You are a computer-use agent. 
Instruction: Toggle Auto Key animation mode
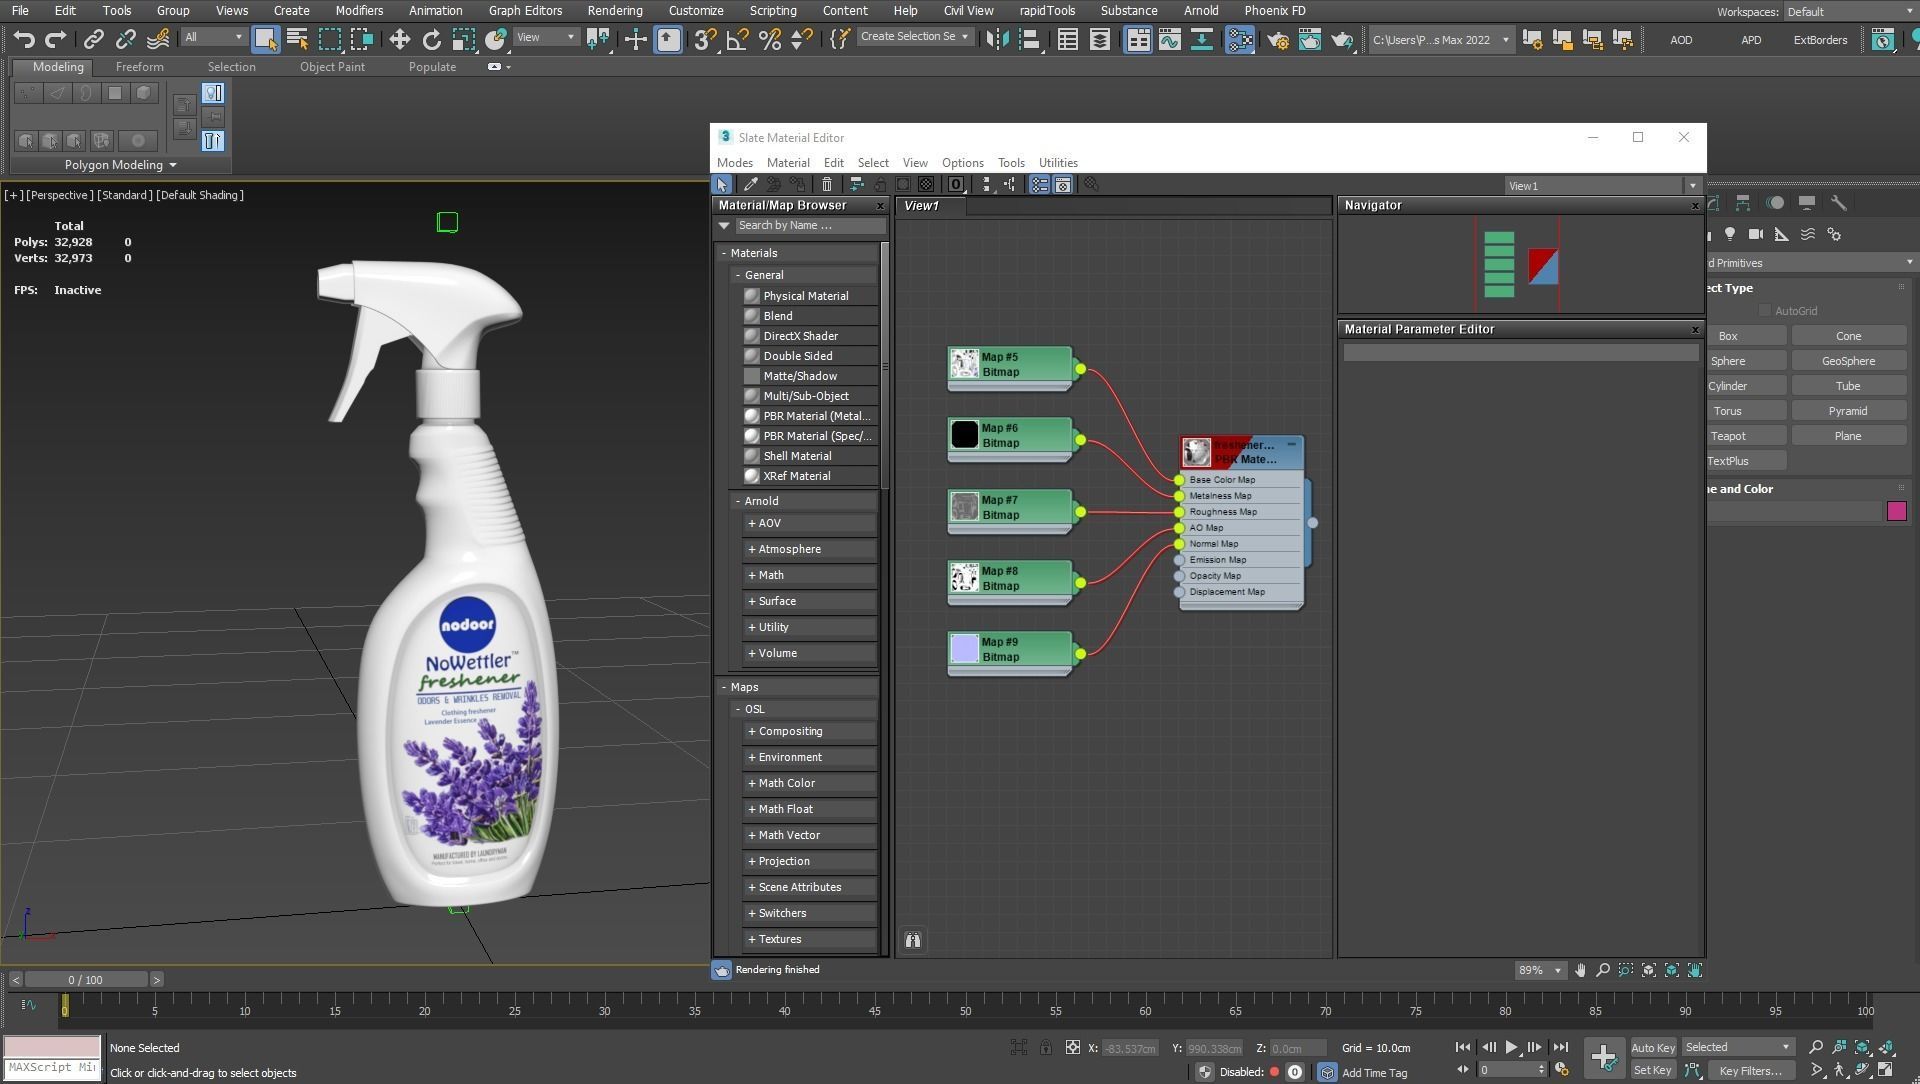pos(1653,1047)
